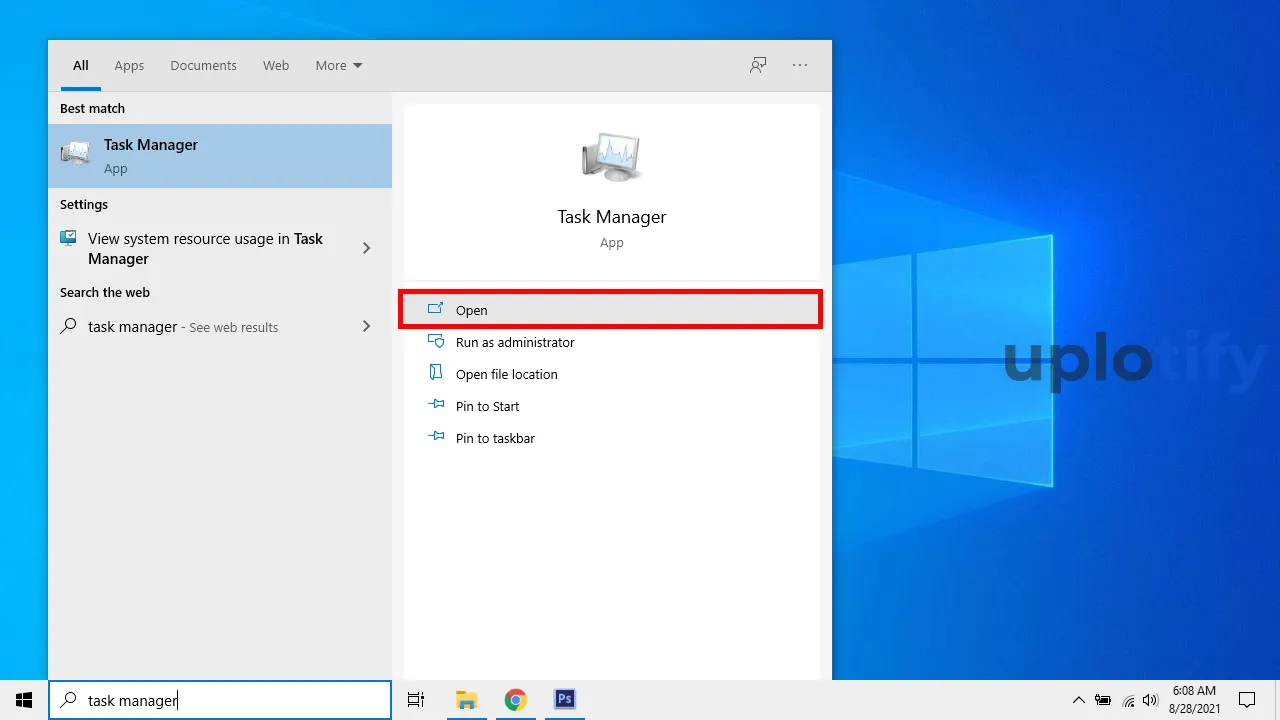This screenshot has height=720, width=1280.
Task: Click the monitor settings icon beside View system resource usage
Action: coord(68,238)
